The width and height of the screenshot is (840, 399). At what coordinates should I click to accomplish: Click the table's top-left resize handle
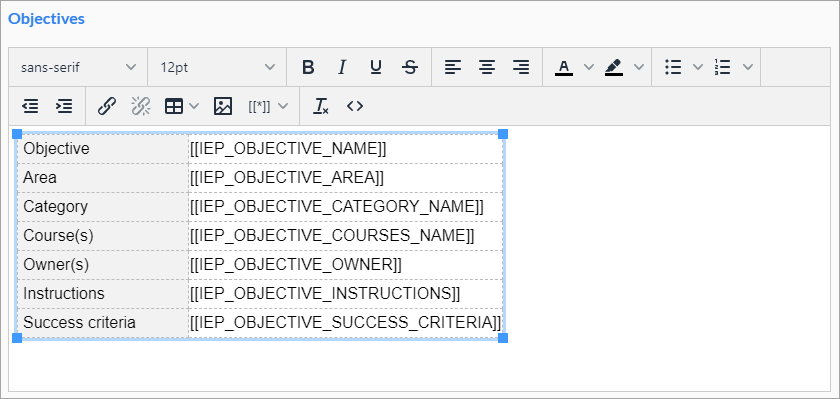[x=17, y=134]
